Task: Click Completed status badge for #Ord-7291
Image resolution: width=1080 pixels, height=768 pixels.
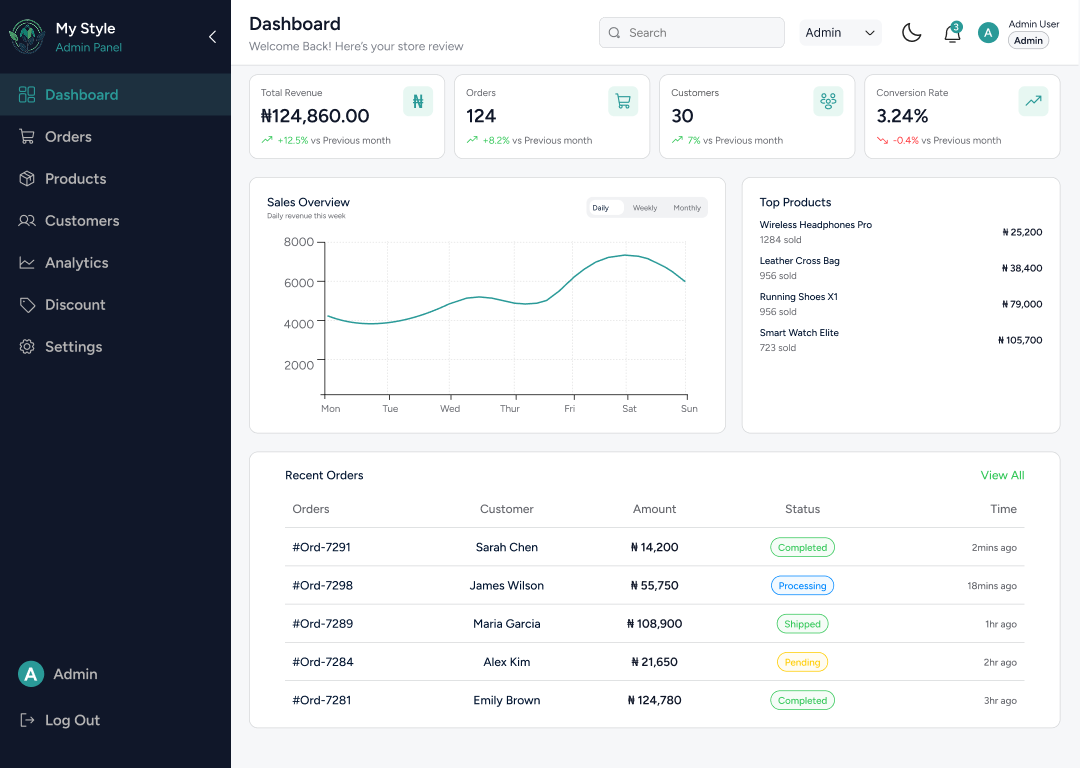Action: click(x=802, y=548)
